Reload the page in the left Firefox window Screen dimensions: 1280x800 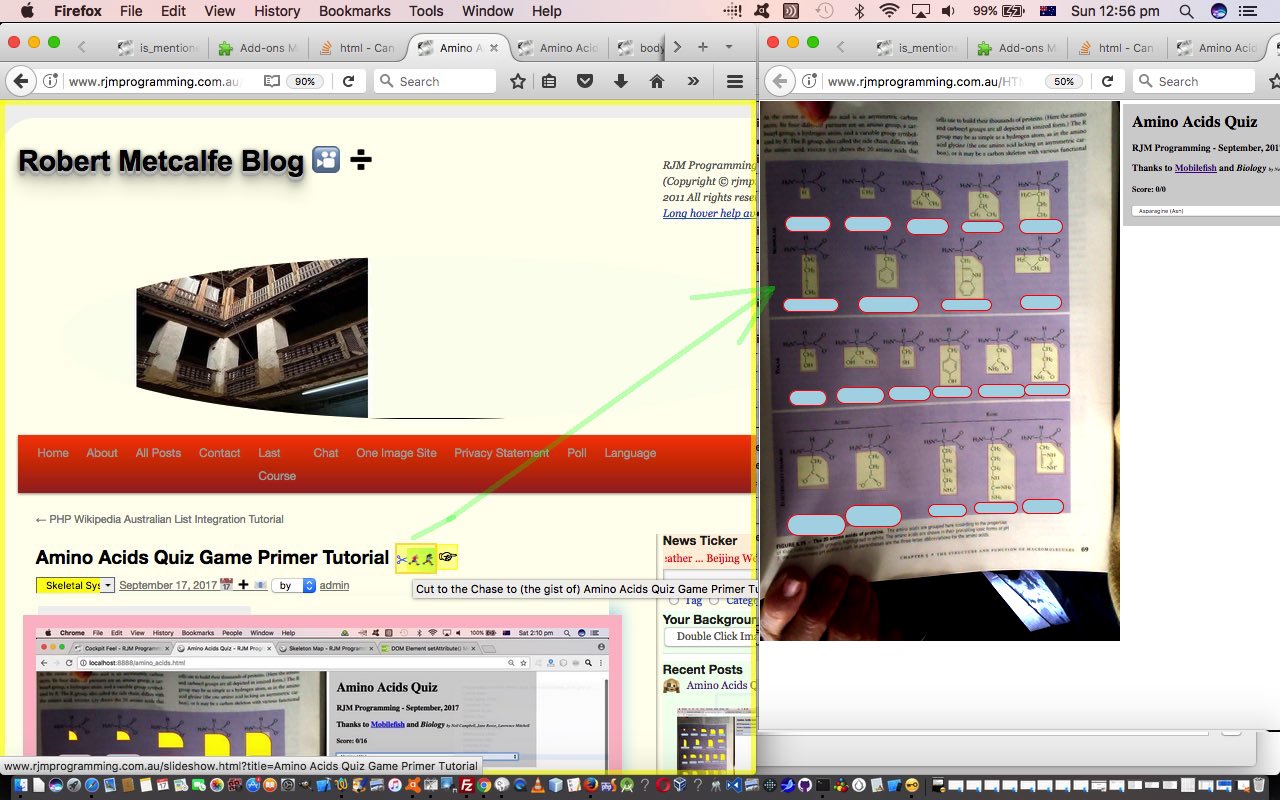pyautogui.click(x=348, y=82)
